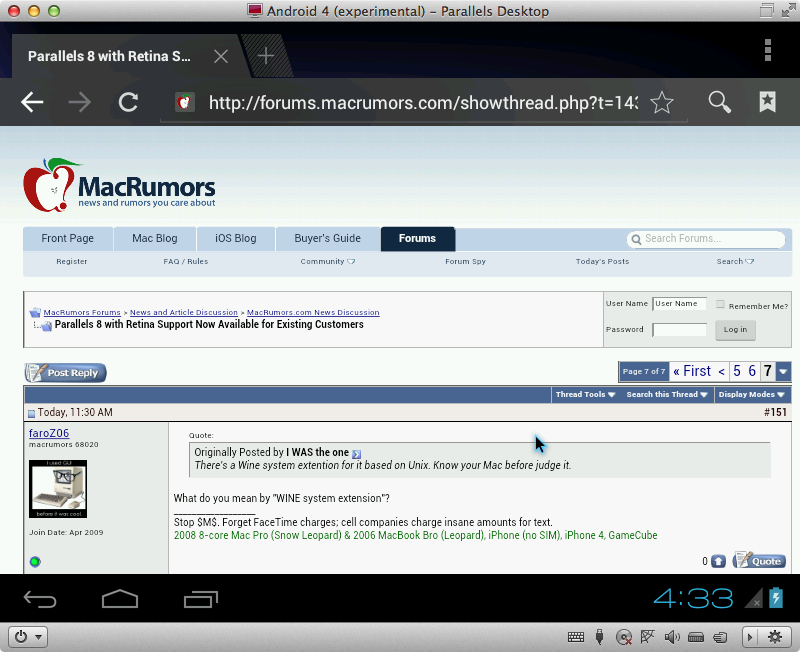Click the Search Forums input field
Viewport: 800px width, 652px height.
706,239
